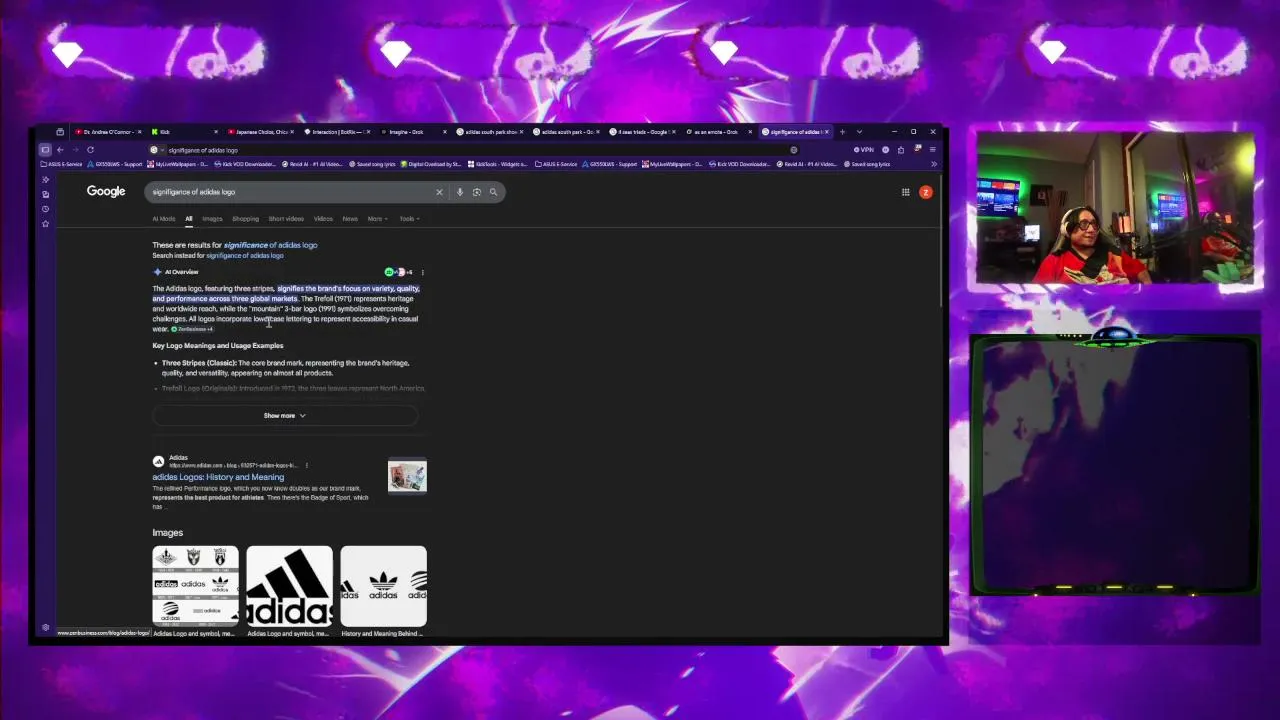
Task: Switch to the as an emote - Grok tab
Action: pyautogui.click(x=718, y=132)
